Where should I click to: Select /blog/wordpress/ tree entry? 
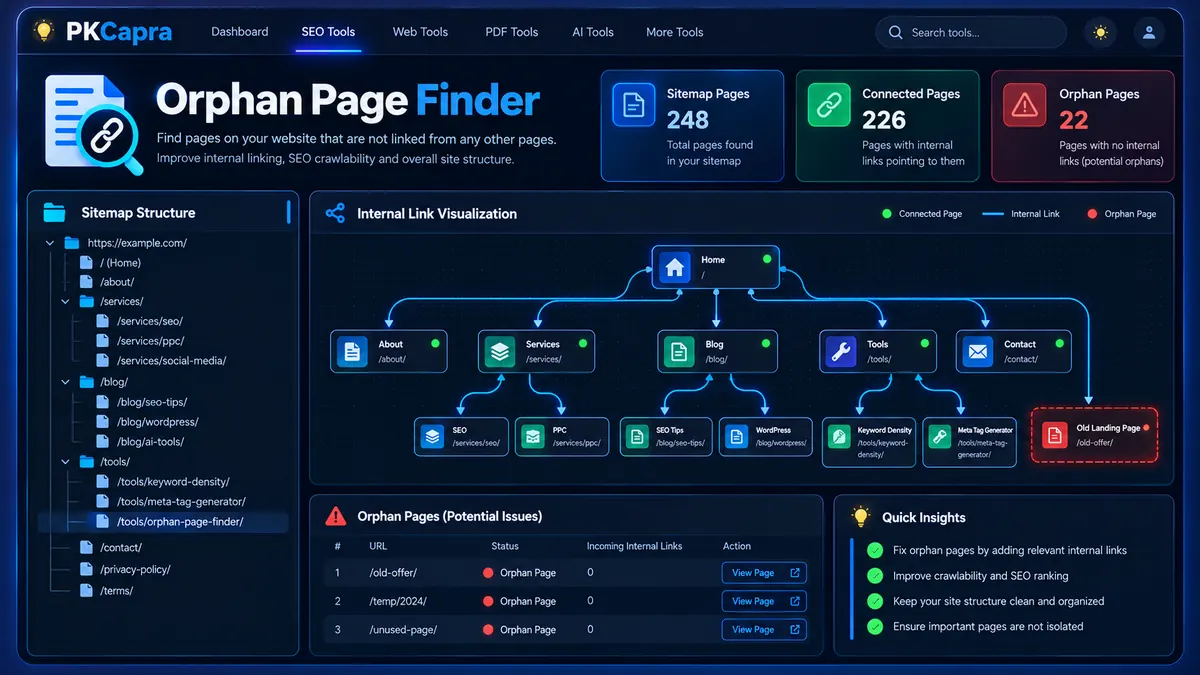[157, 422]
